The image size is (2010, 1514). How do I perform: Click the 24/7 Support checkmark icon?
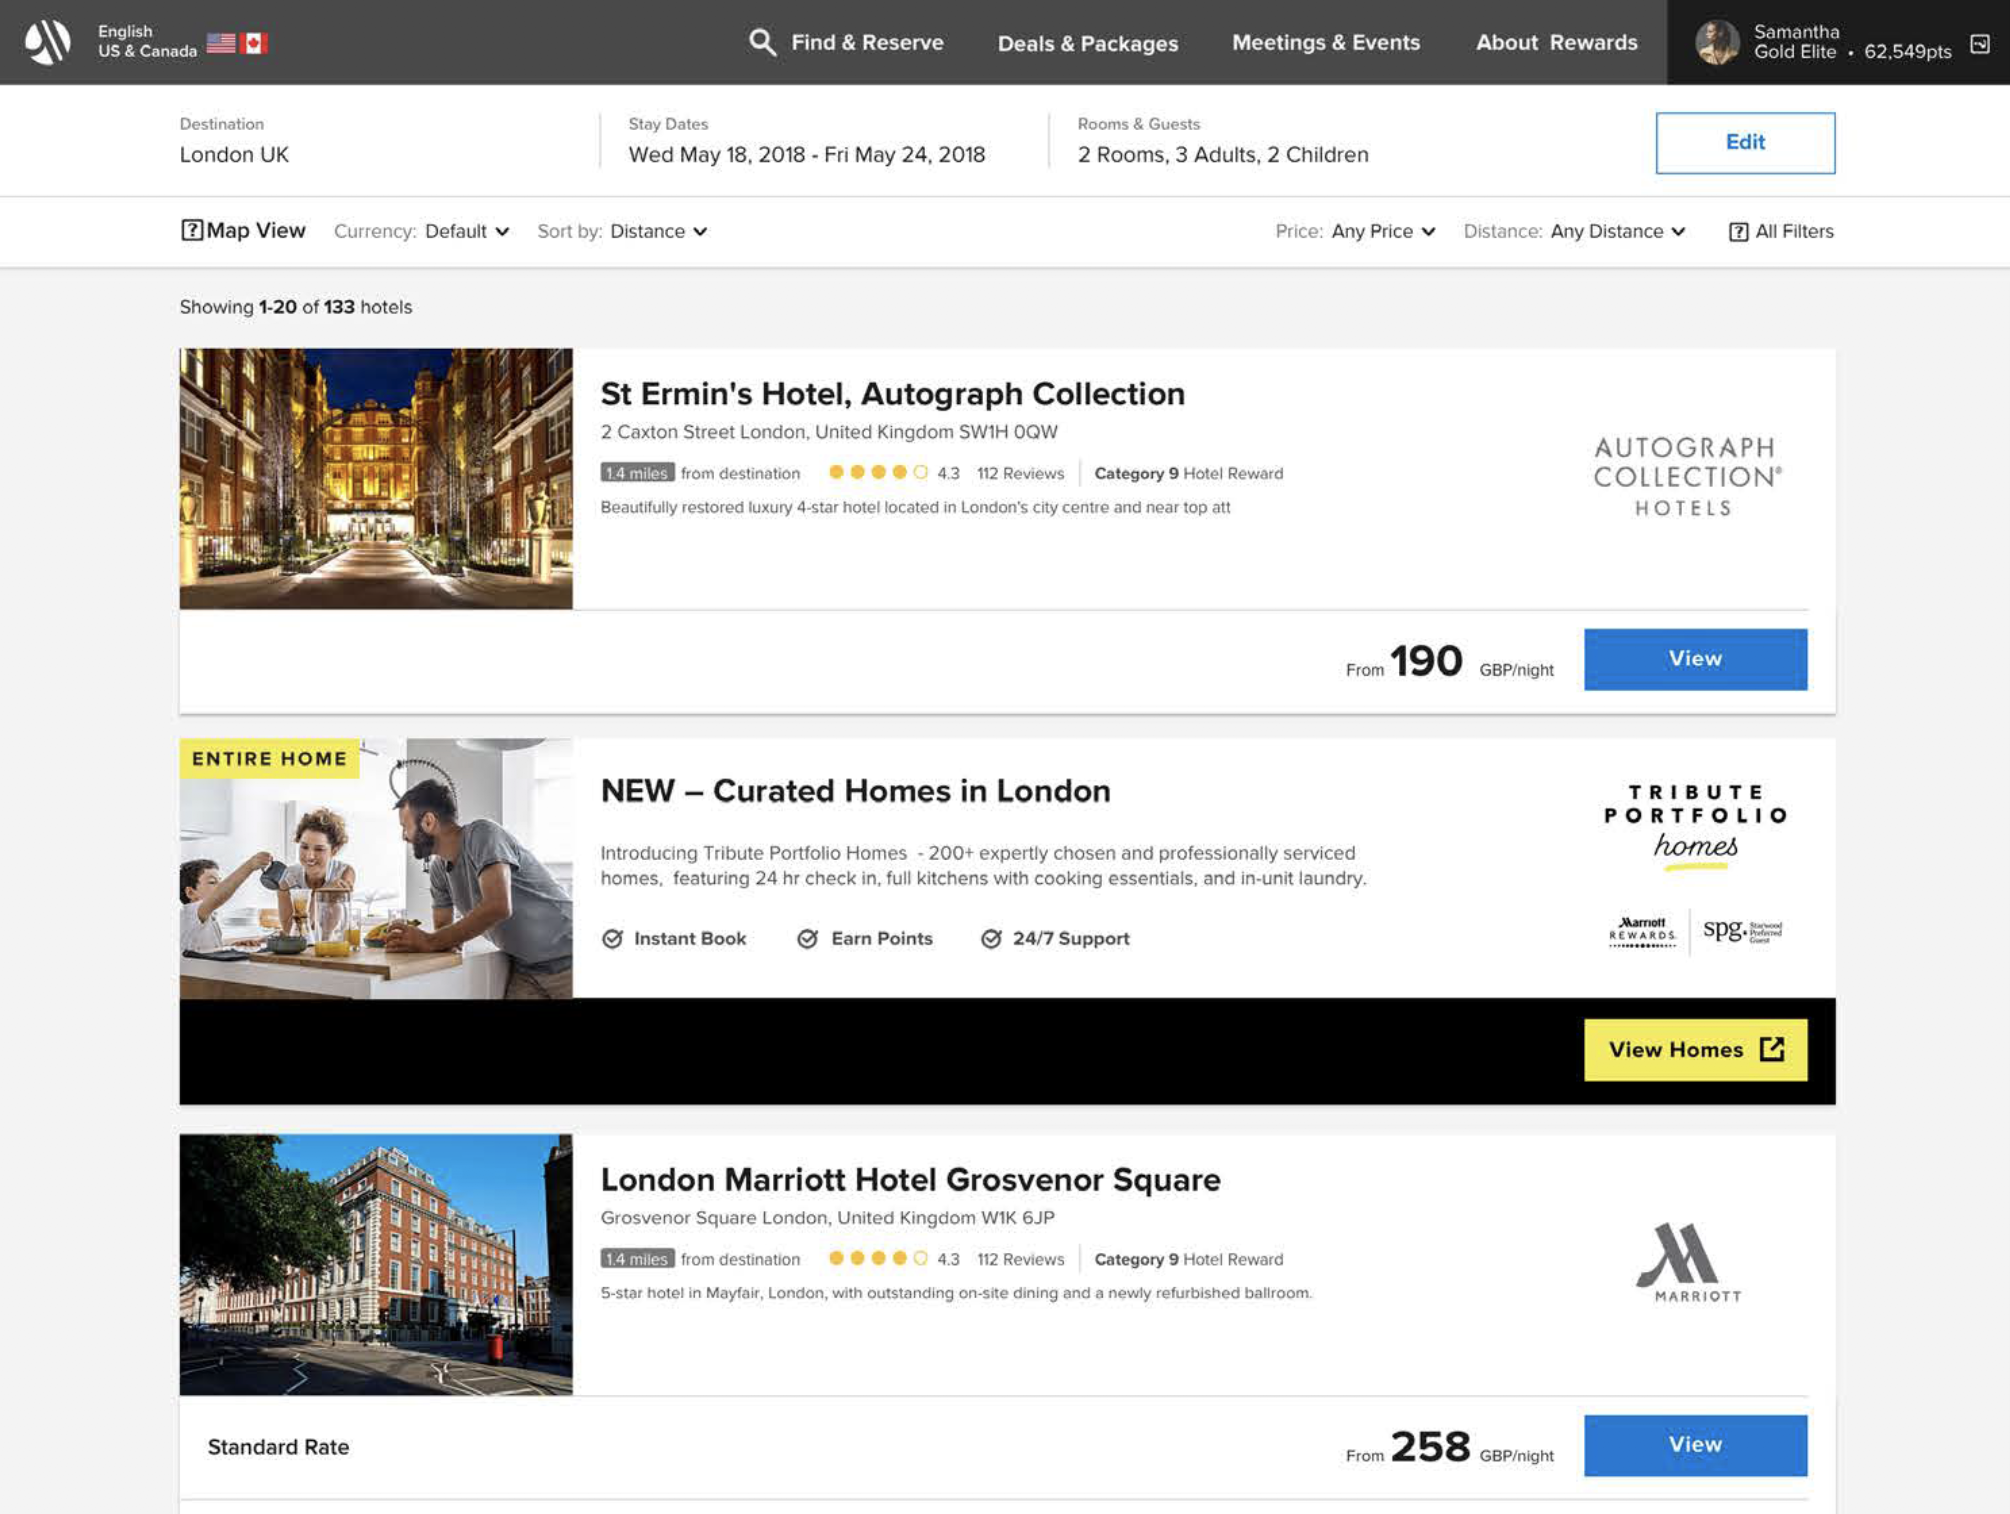[x=990, y=939]
